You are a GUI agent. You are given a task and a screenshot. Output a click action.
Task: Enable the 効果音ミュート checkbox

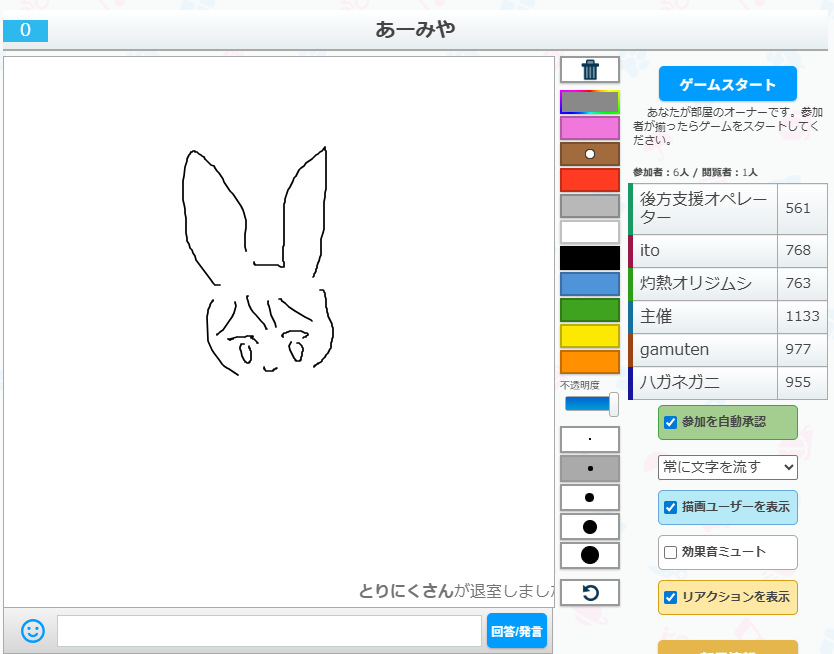tap(671, 552)
